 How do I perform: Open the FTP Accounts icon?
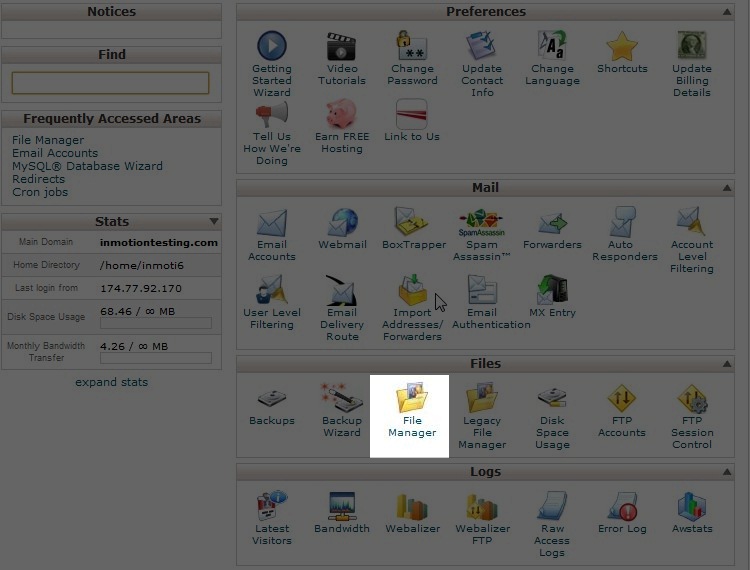(621, 398)
